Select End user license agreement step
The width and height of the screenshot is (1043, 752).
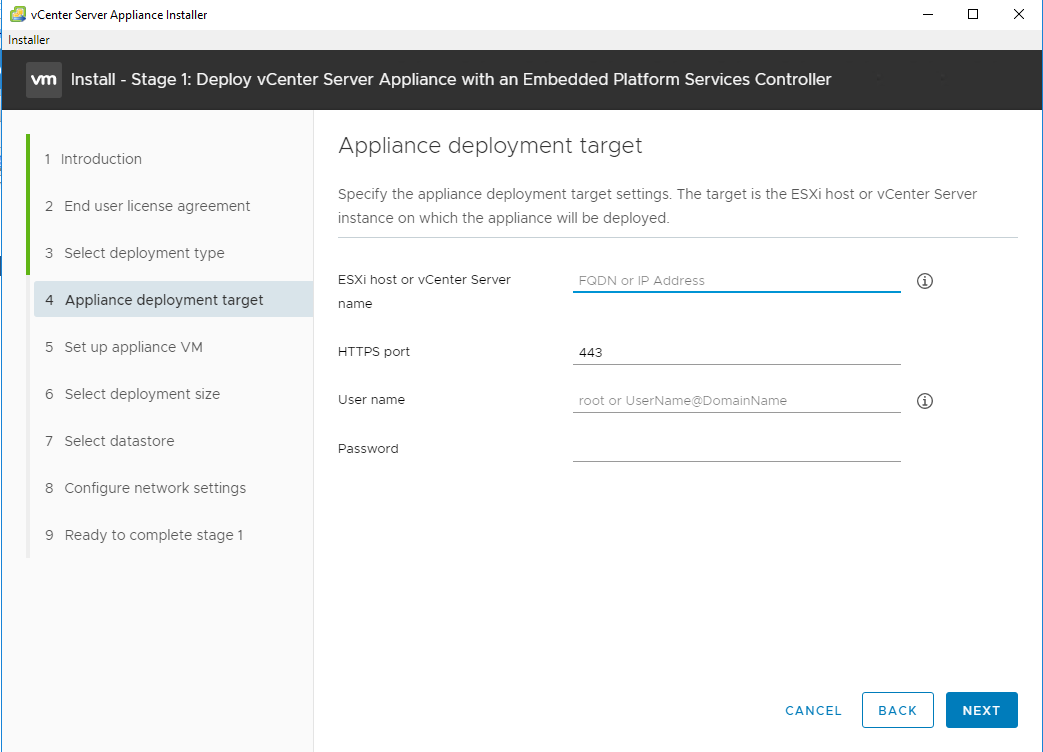[157, 206]
